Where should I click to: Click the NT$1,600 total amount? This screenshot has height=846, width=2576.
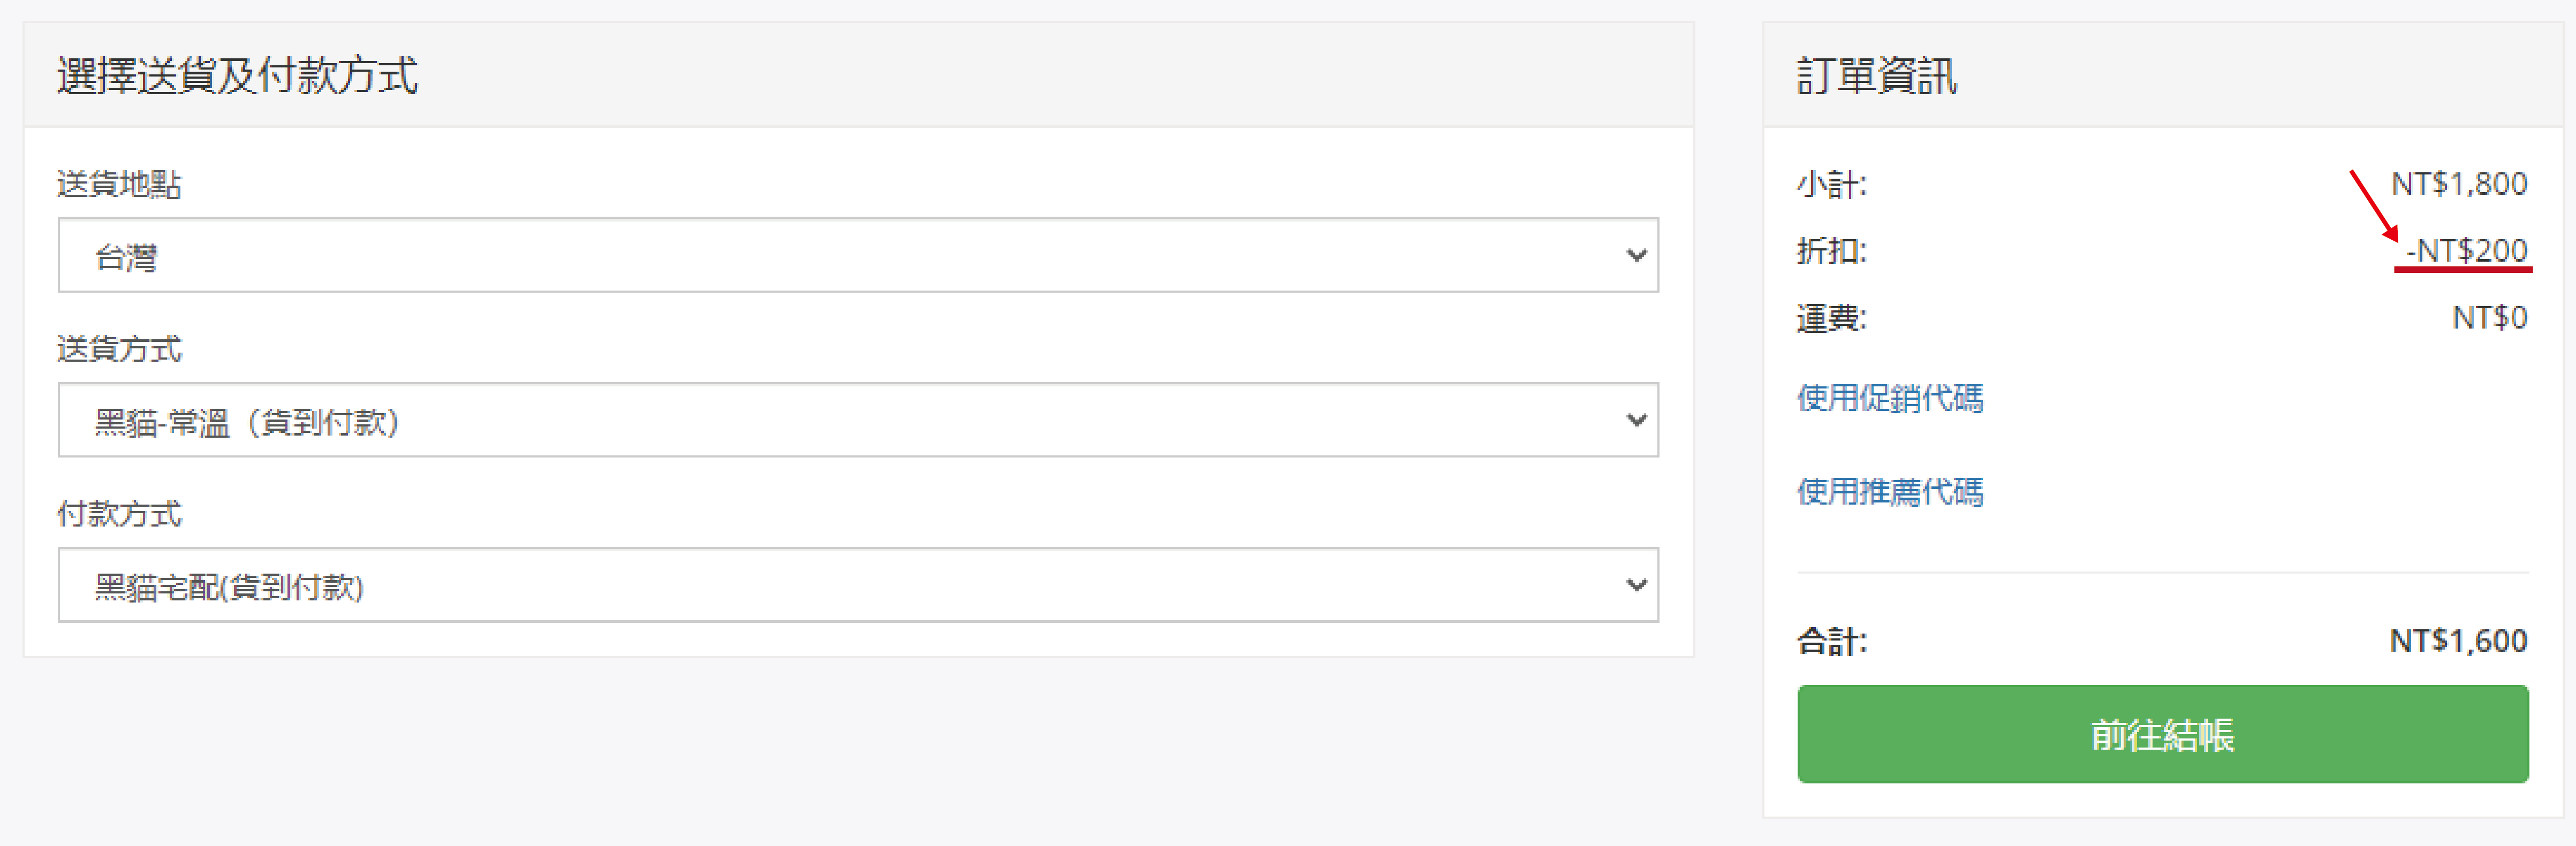[2457, 640]
